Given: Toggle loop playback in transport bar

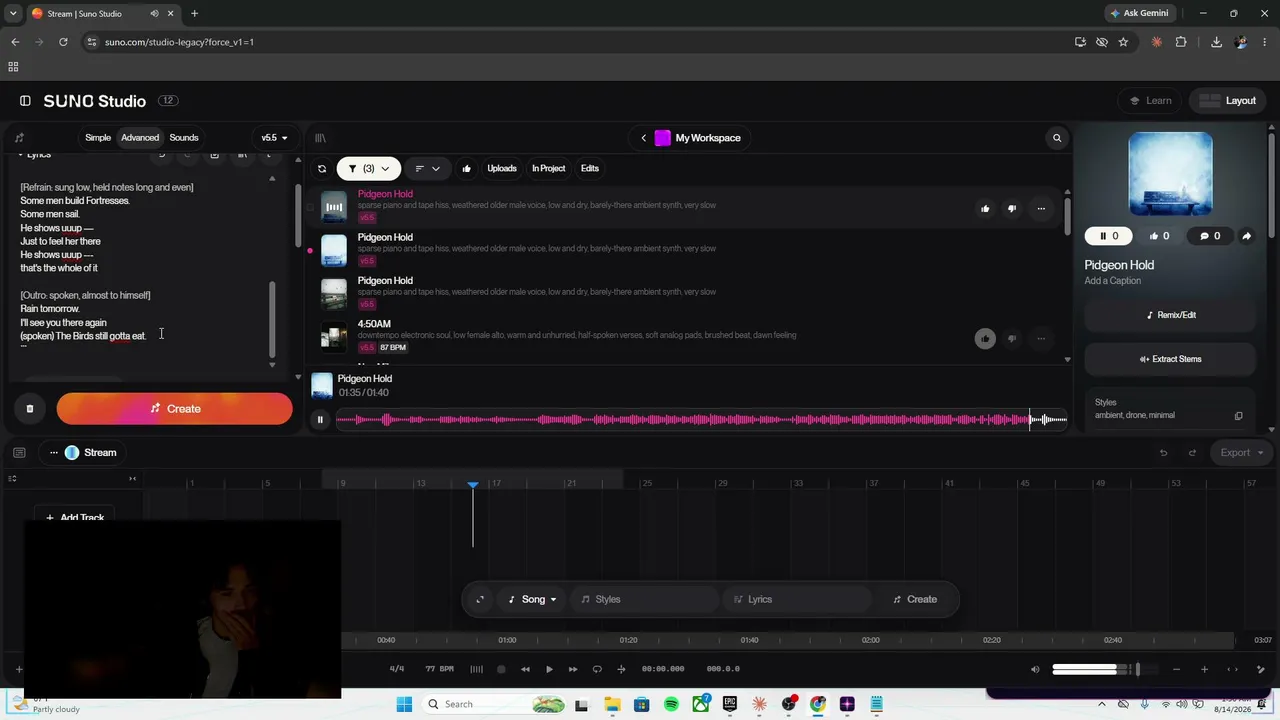Looking at the screenshot, I should click(597, 669).
